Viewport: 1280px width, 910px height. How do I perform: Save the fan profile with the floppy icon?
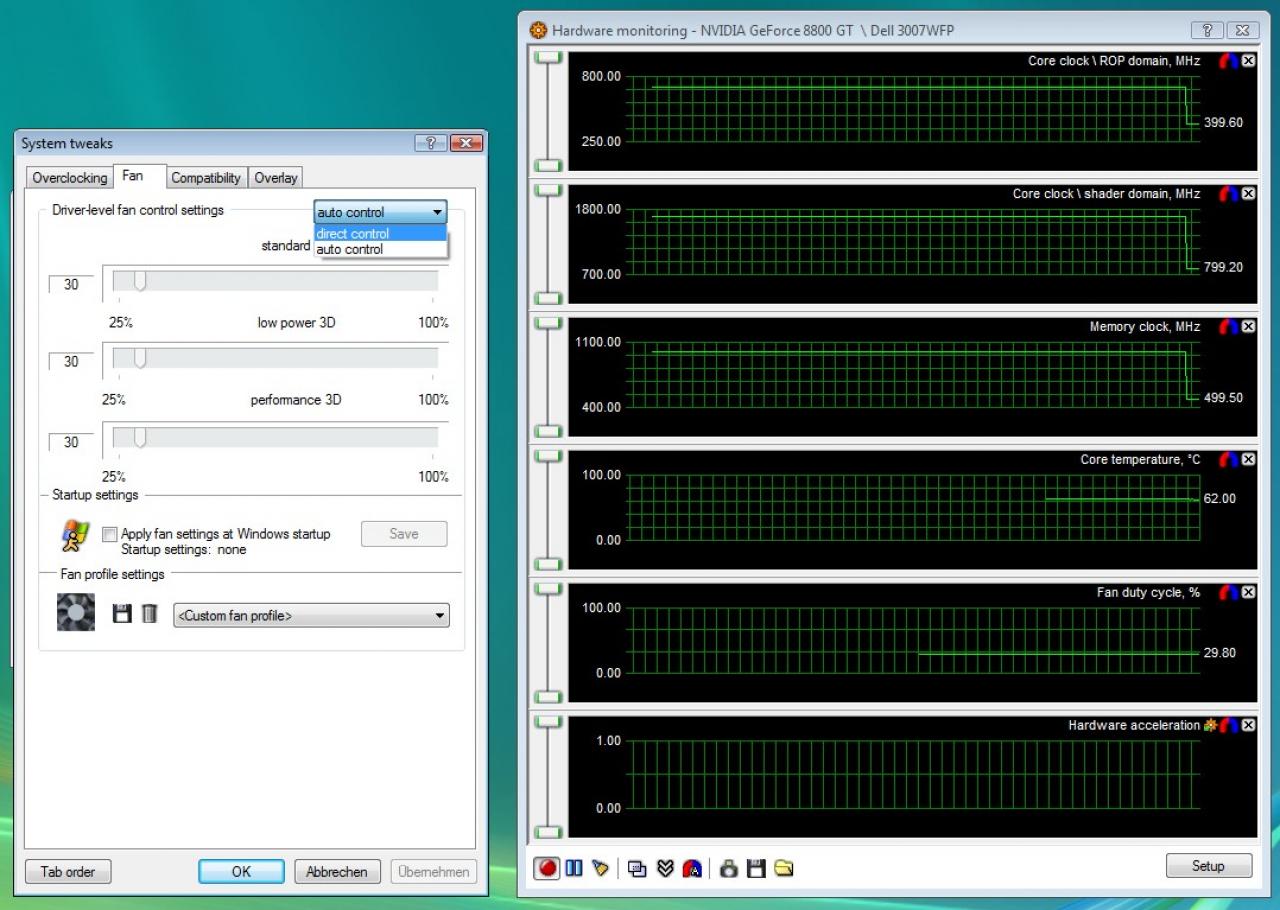click(122, 613)
